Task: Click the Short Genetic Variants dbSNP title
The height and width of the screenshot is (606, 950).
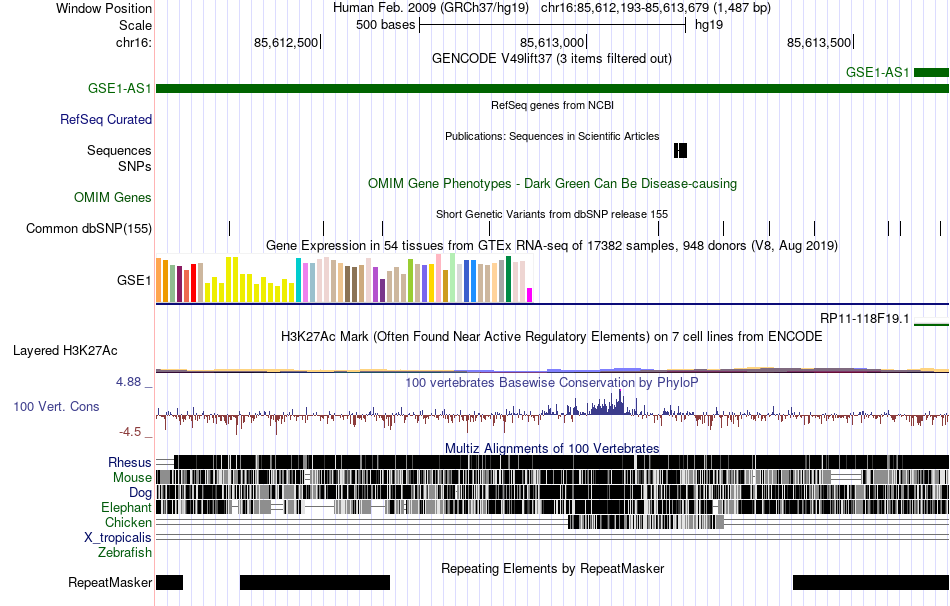Action: [552, 214]
